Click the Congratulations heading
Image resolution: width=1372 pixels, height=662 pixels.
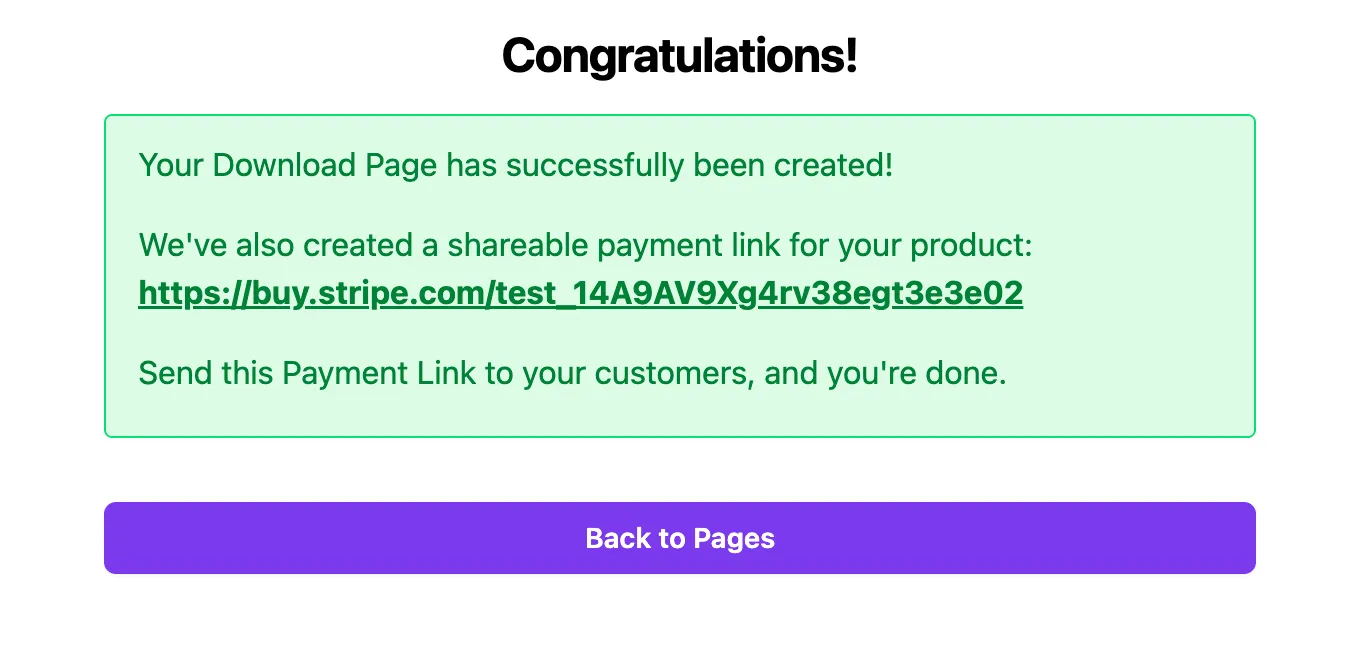679,57
